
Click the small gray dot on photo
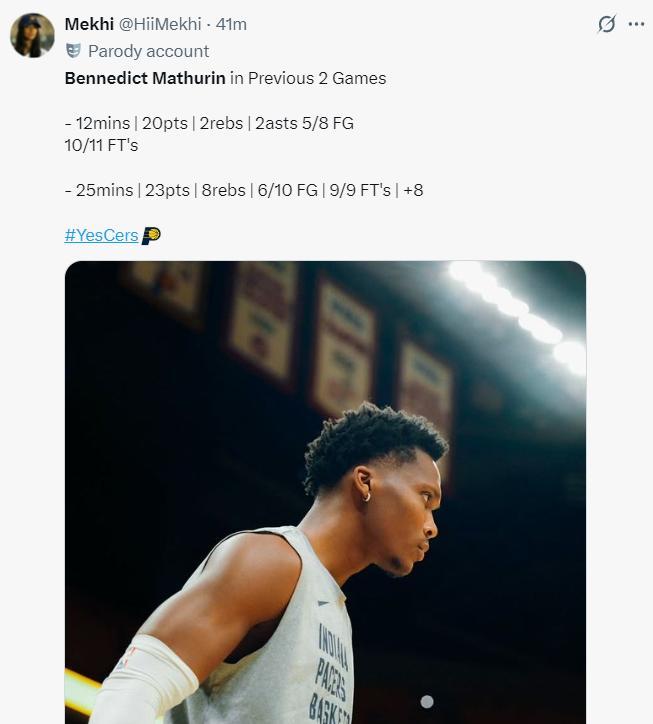(x=427, y=702)
